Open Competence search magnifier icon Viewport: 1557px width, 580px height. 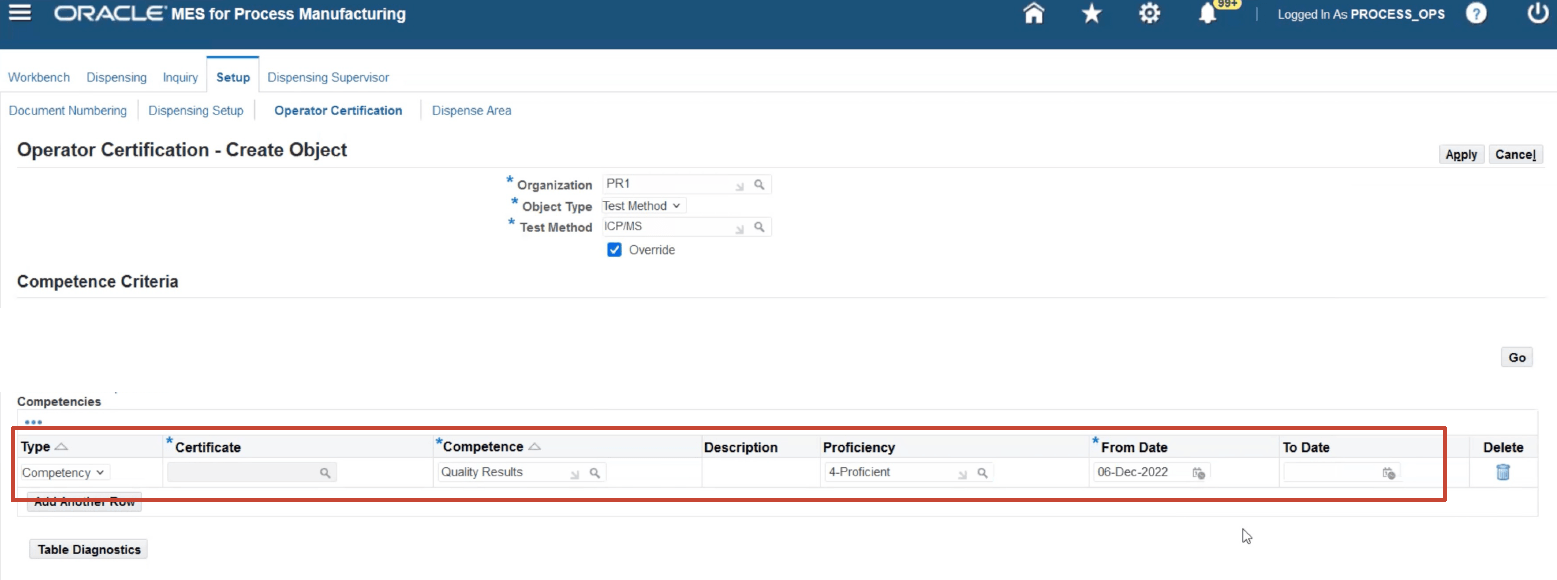tap(594, 473)
